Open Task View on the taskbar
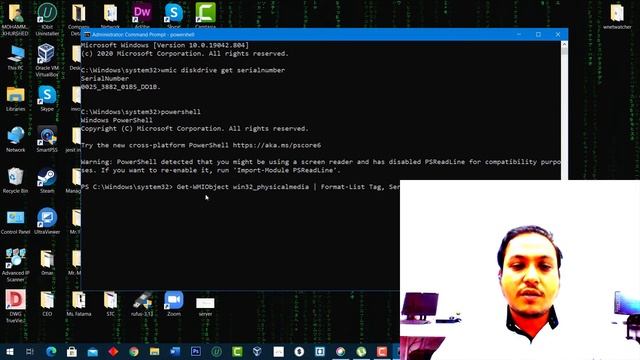 30,351
